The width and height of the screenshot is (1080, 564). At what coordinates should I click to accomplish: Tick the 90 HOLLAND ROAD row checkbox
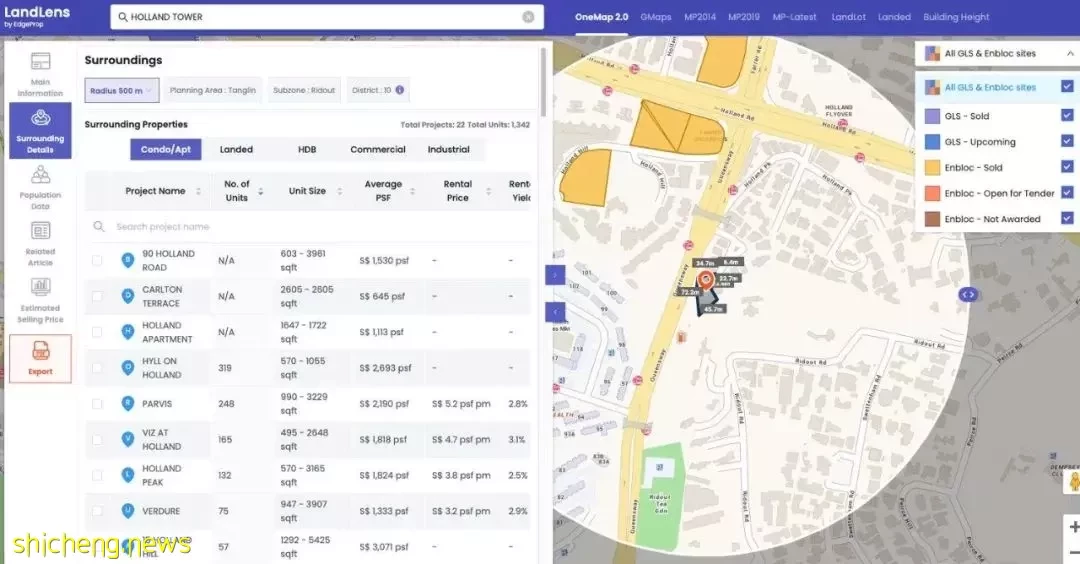tap(97, 260)
